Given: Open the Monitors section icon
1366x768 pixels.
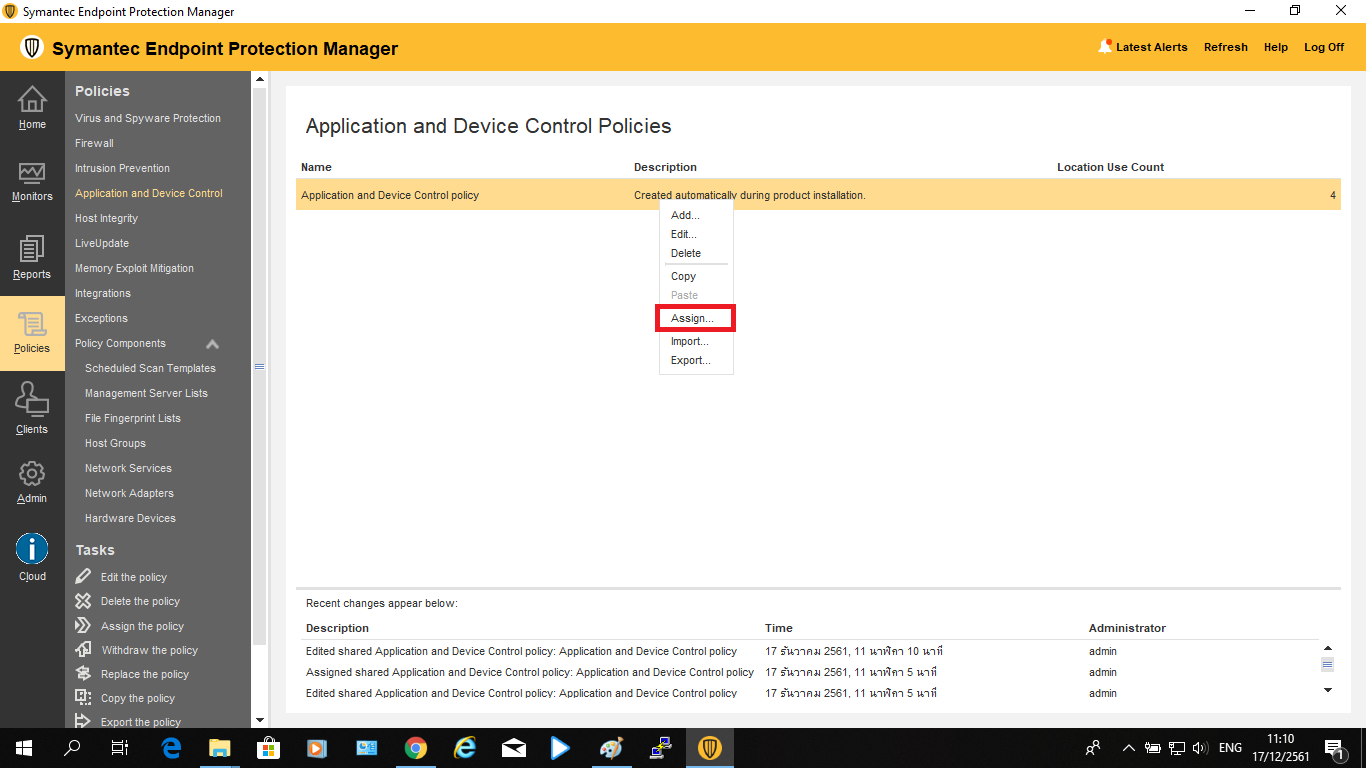Looking at the screenshot, I should (32, 174).
